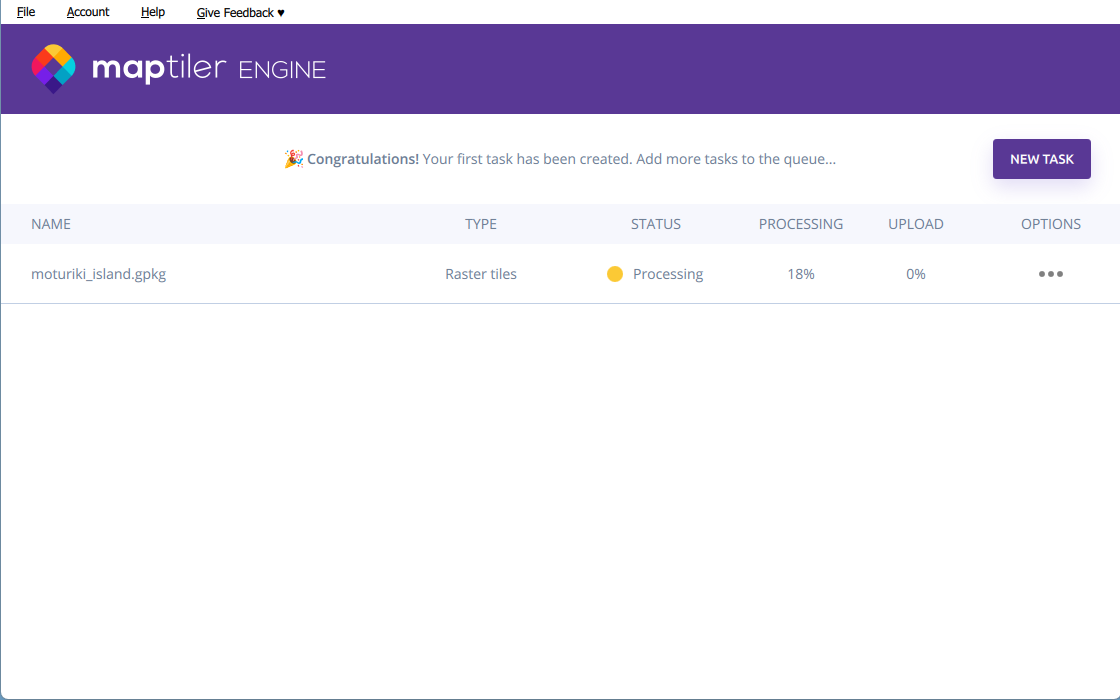Screen dimensions: 1120x700
Task: Click the maptiler ENGINE wordmark
Action: tap(209, 69)
